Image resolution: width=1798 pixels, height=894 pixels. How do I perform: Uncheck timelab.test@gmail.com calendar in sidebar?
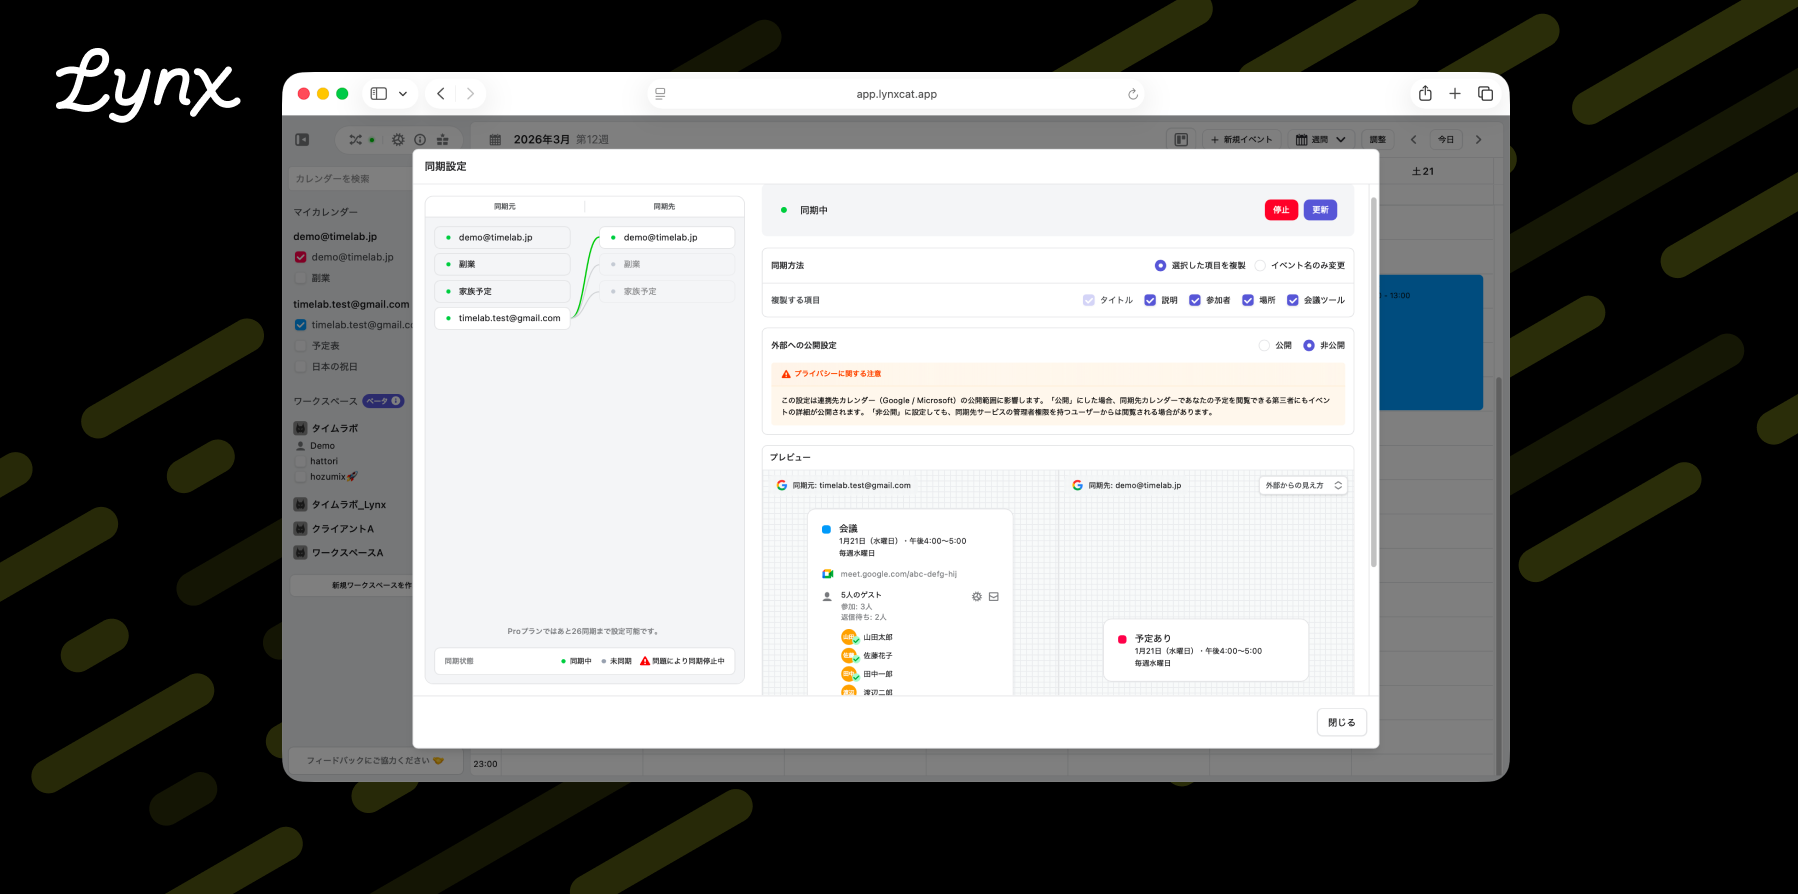[300, 325]
